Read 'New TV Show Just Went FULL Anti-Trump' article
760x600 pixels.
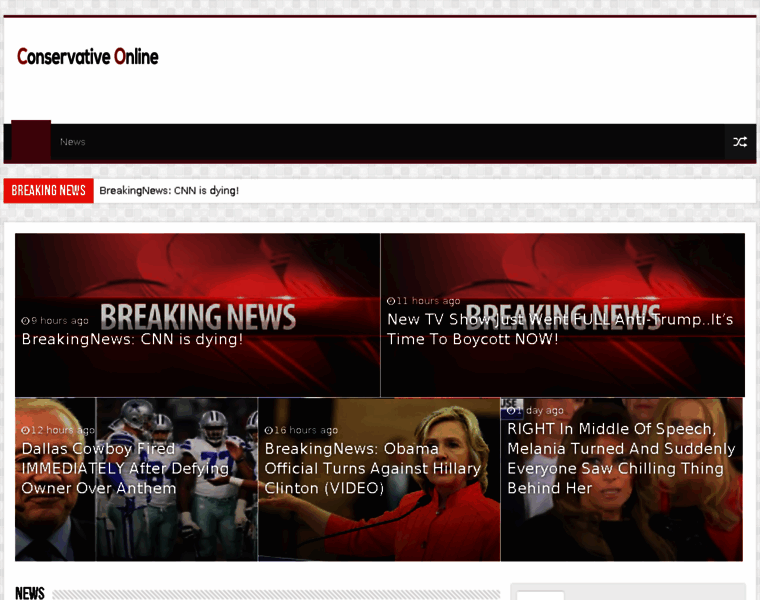pyautogui.click(x=560, y=329)
